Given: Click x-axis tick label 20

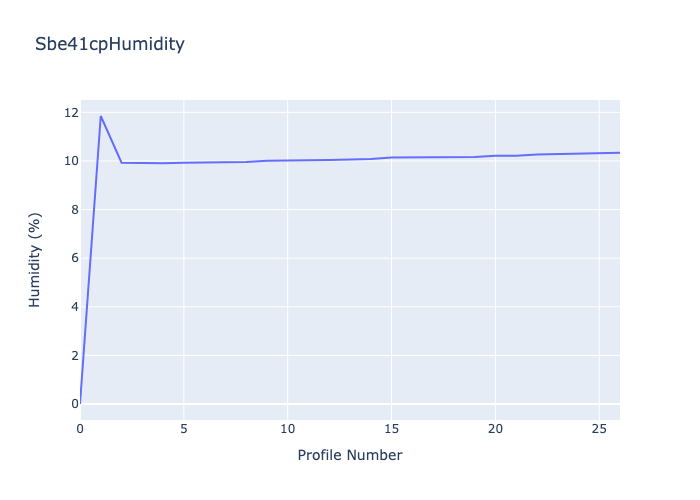Looking at the screenshot, I should point(495,429).
